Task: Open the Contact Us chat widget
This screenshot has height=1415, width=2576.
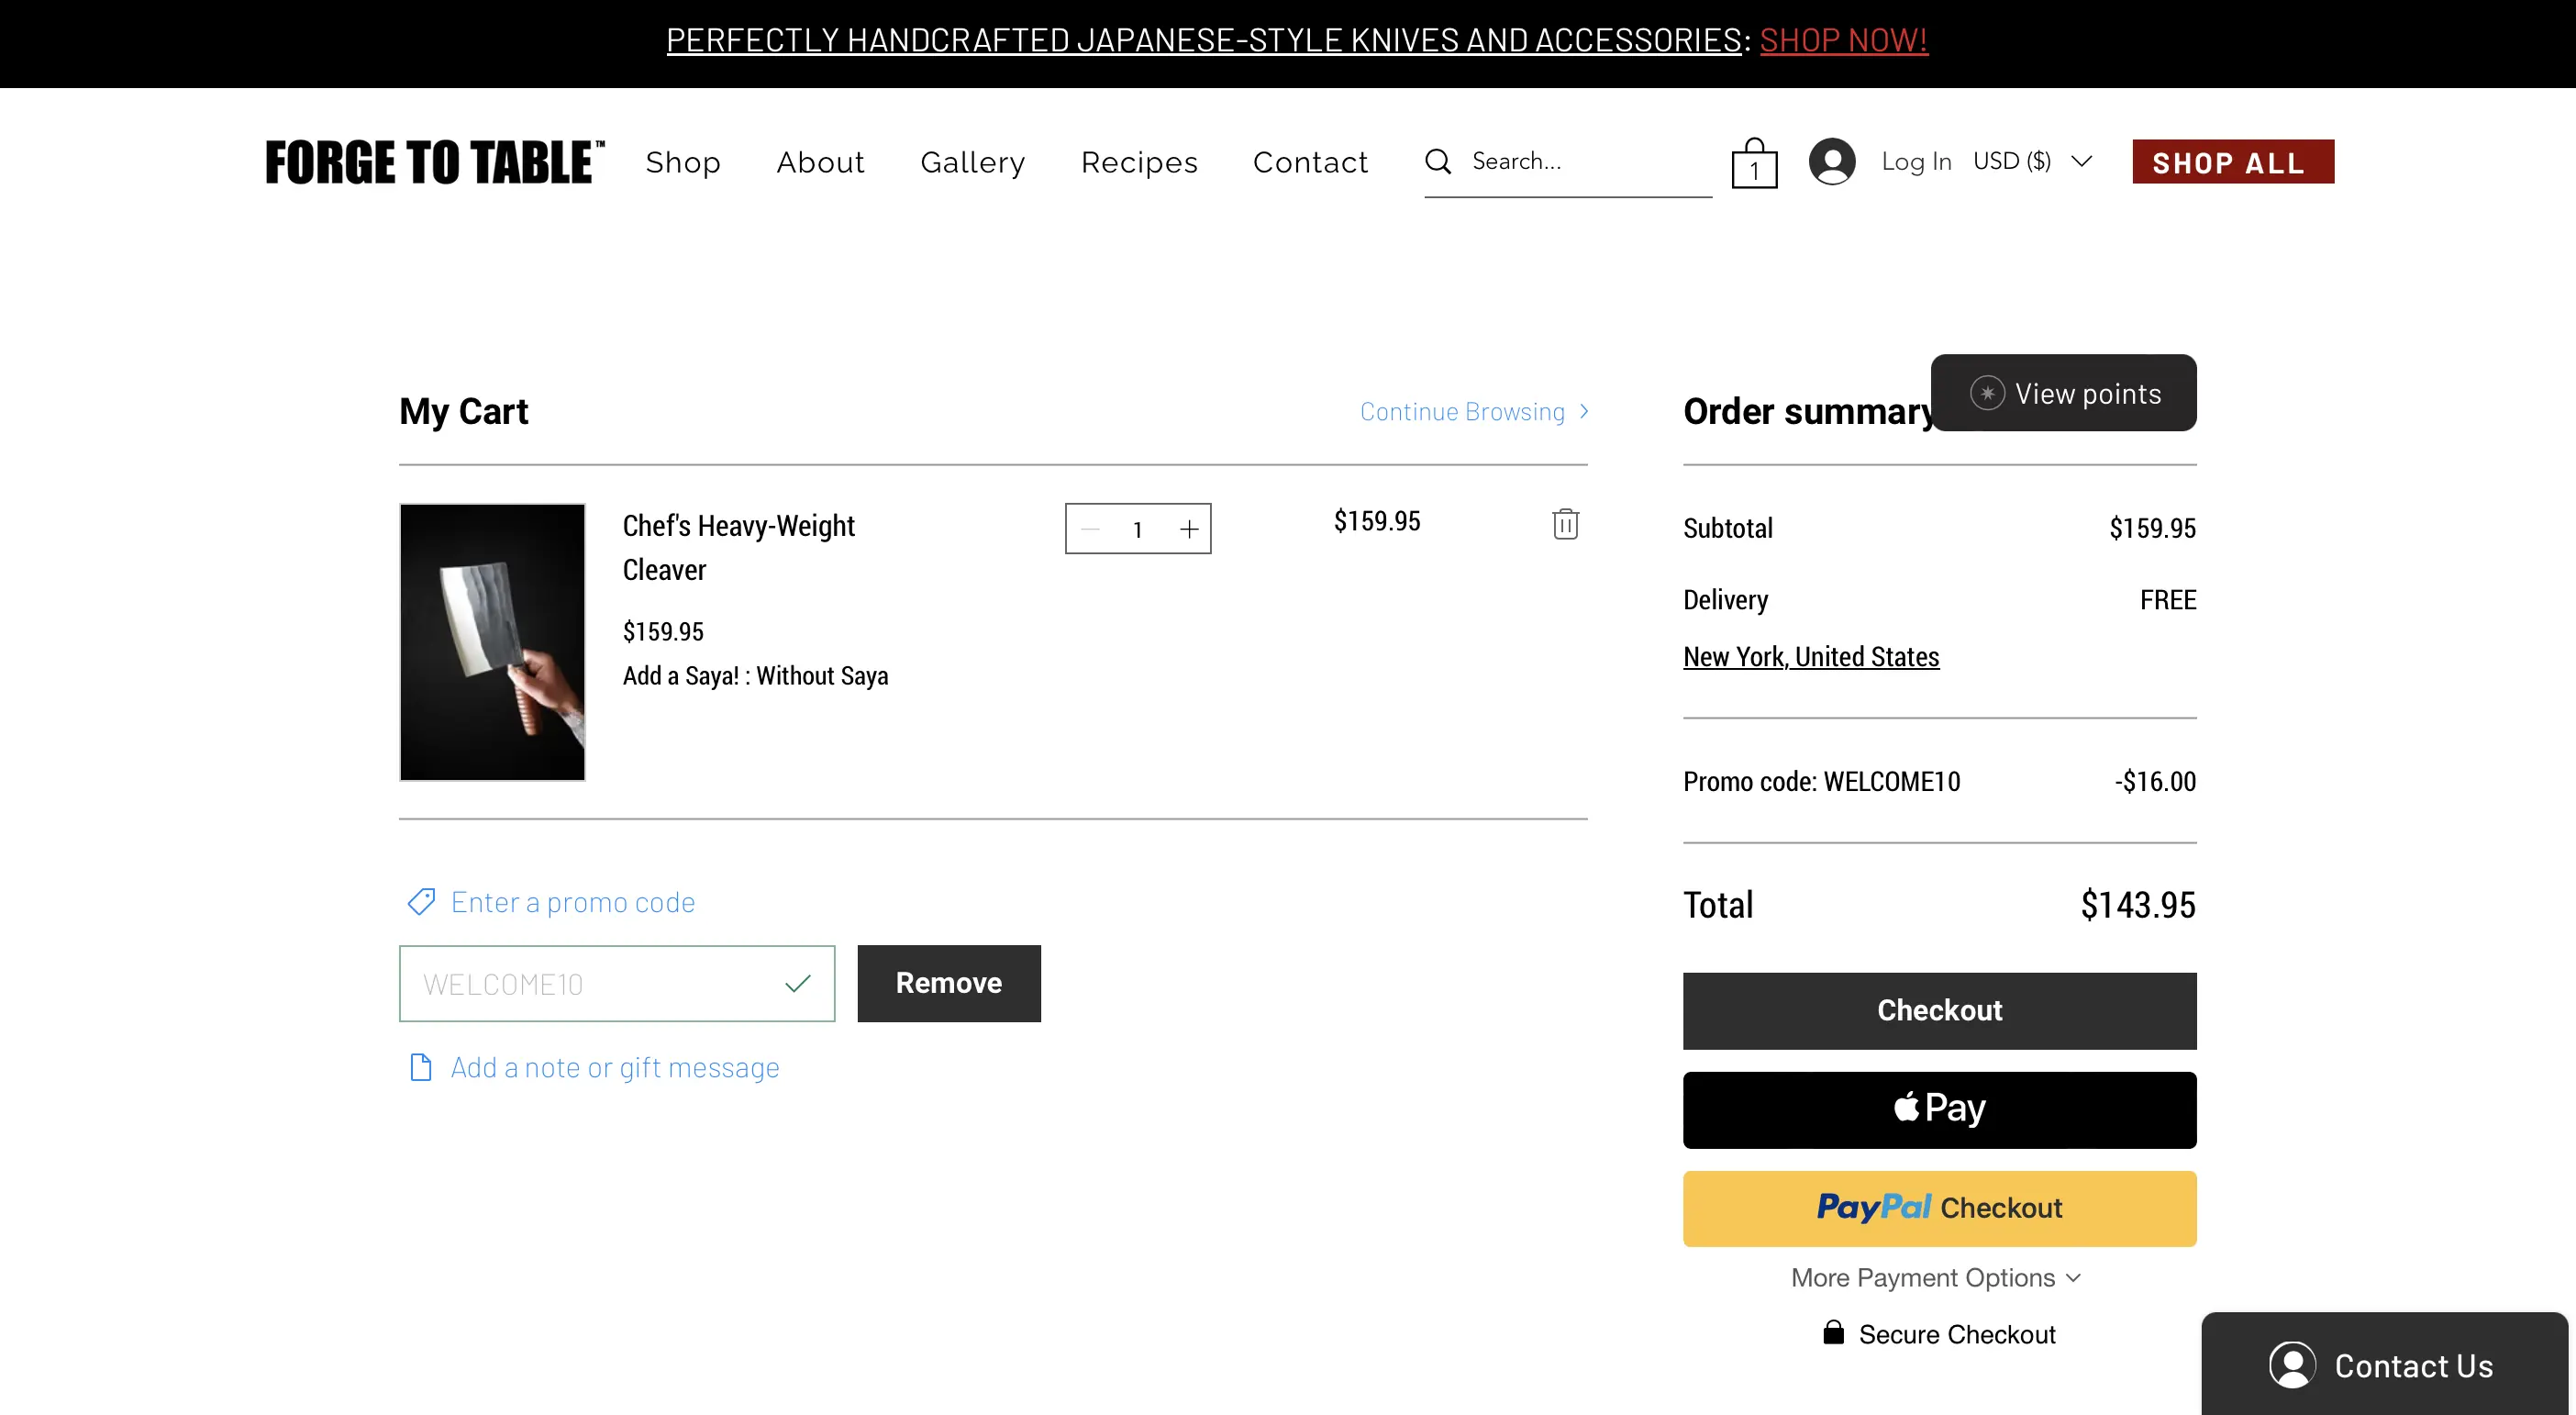Action: pos(2384,1365)
